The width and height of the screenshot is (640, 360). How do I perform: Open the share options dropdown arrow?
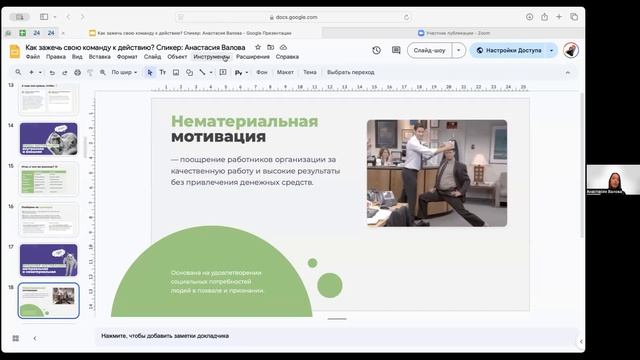pos(551,50)
